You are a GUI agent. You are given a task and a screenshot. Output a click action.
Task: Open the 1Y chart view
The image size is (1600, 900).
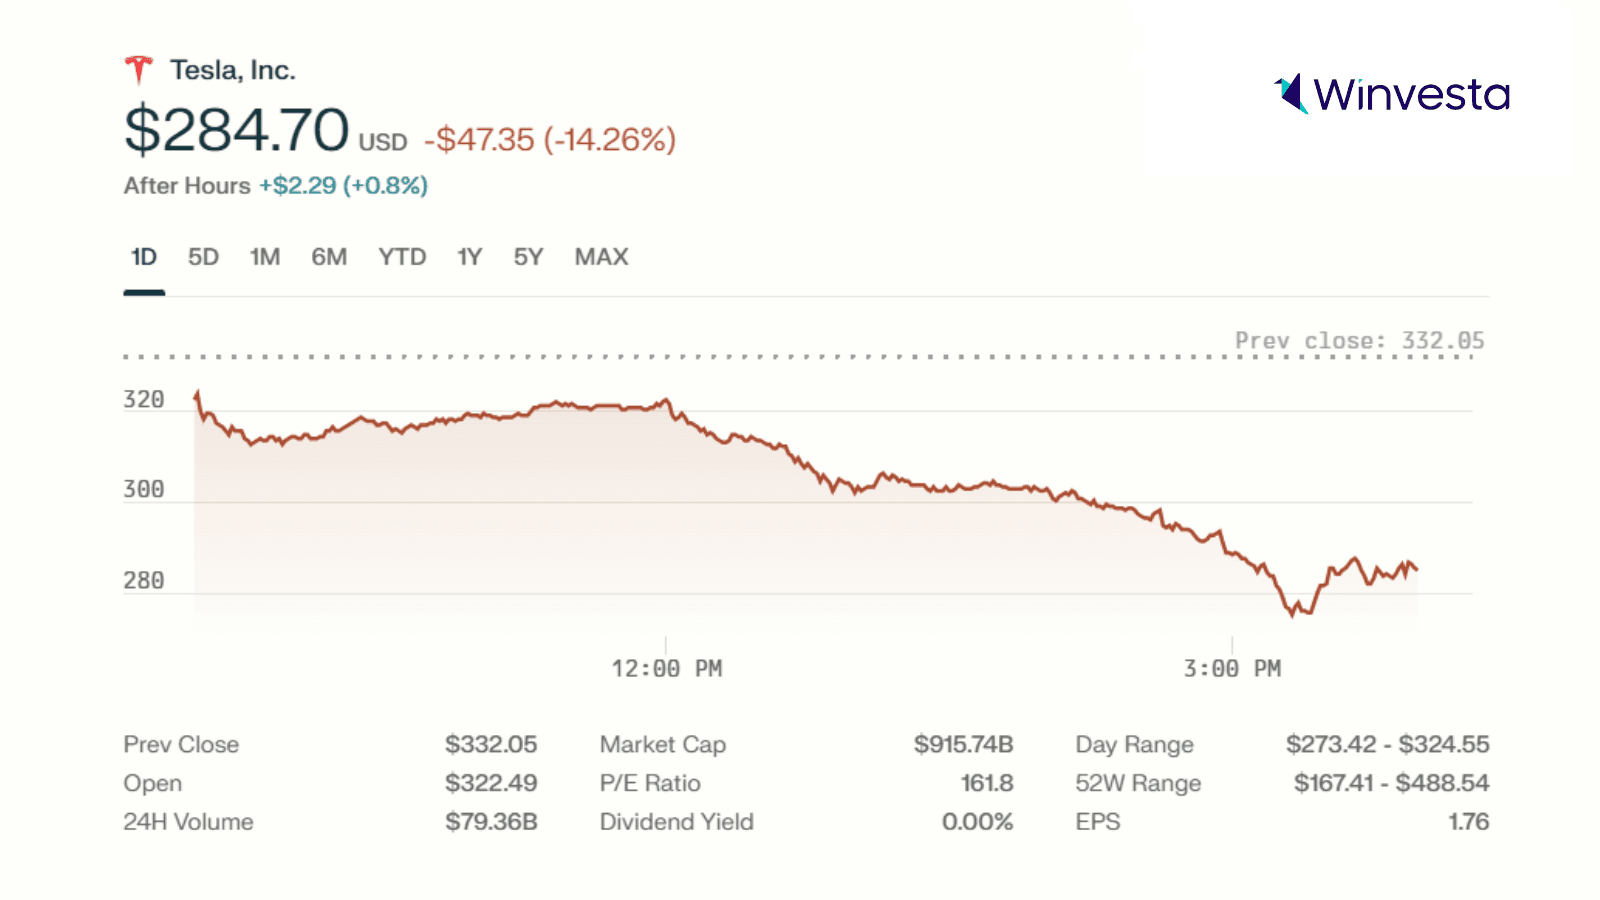[470, 257]
